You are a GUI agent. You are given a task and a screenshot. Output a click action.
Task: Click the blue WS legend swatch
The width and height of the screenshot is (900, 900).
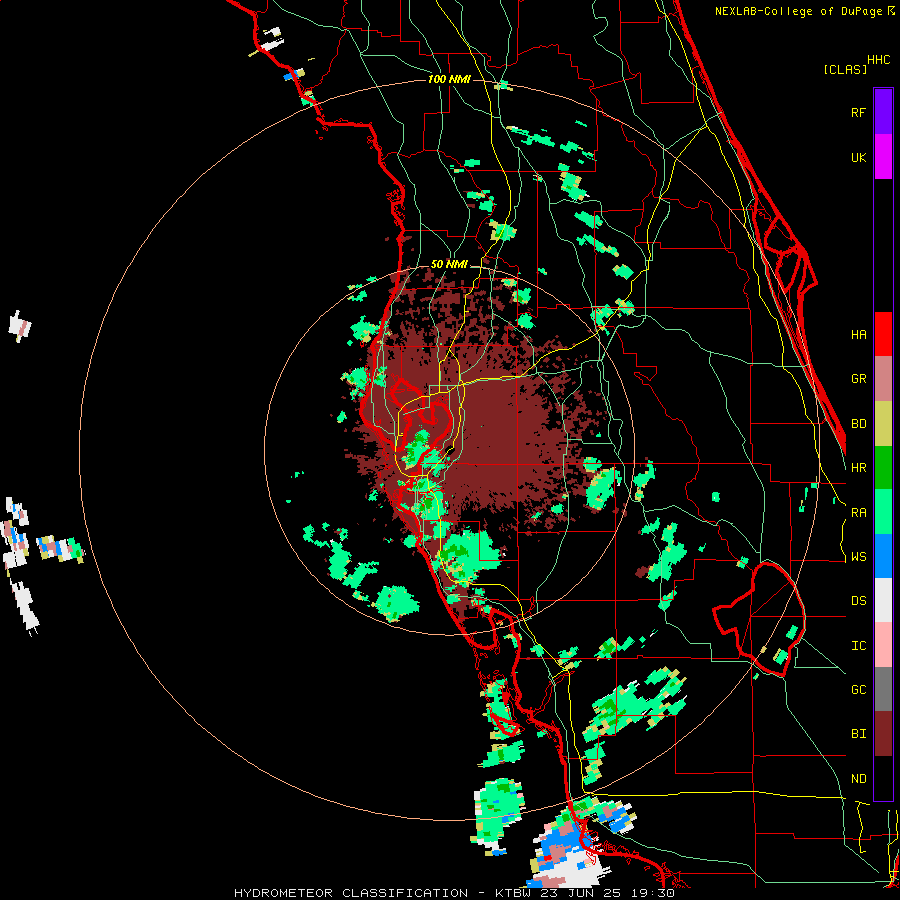(x=883, y=556)
